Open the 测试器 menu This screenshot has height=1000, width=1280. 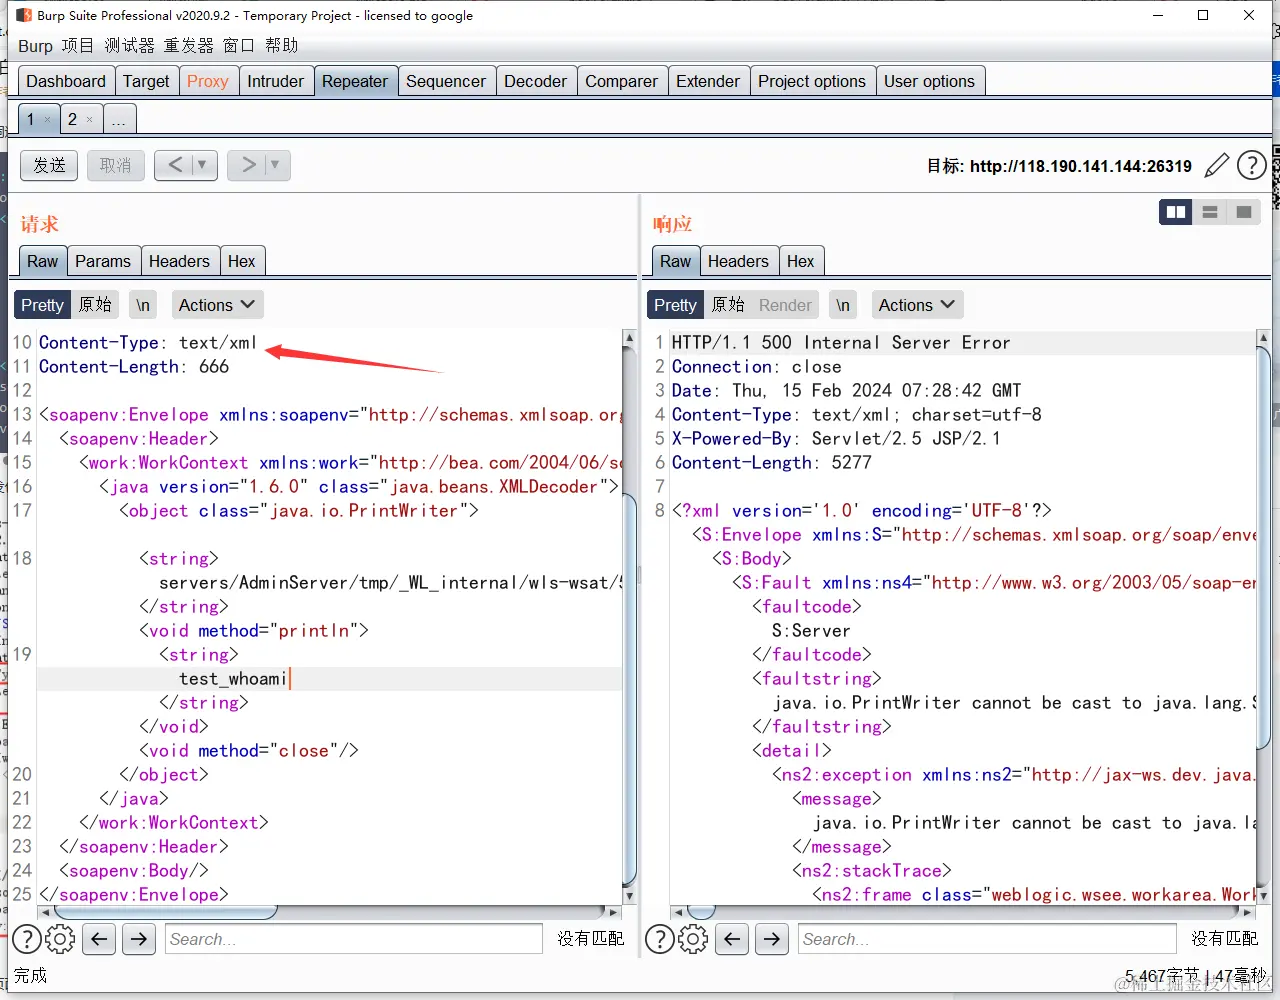point(129,46)
